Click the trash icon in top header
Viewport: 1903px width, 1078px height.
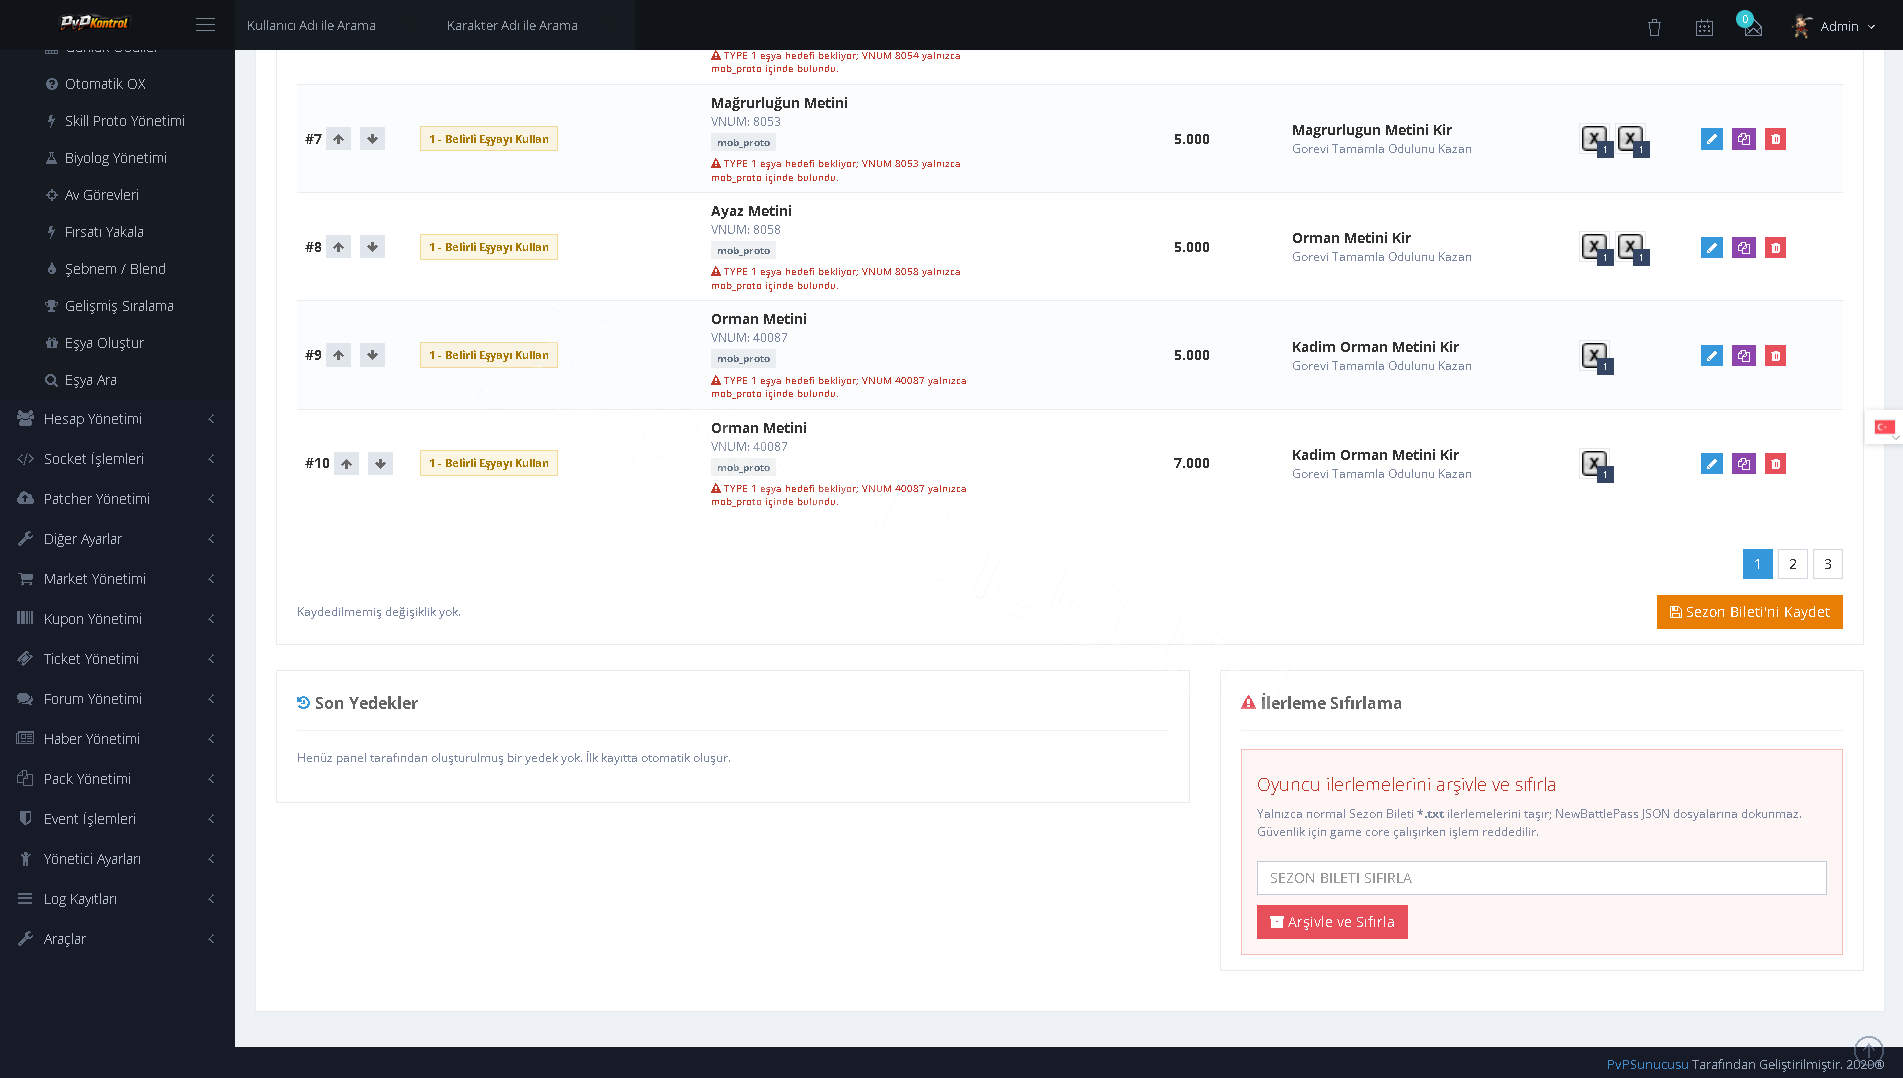1654,27
